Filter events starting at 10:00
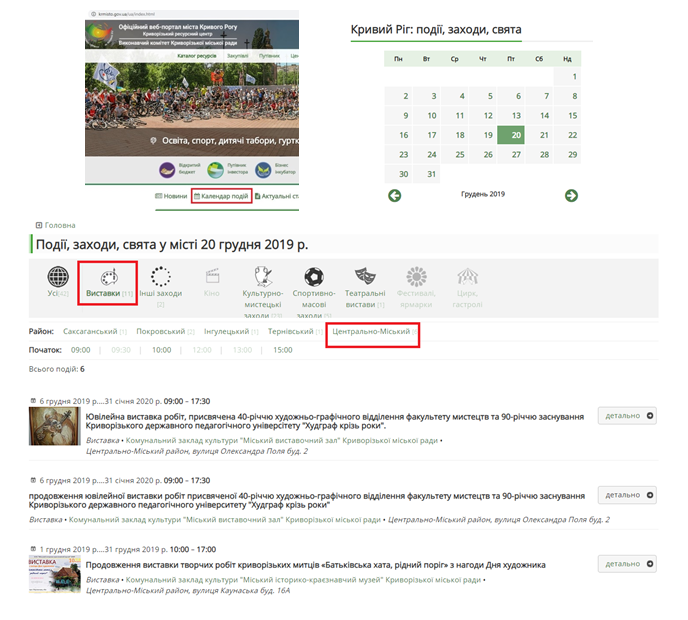 (x=161, y=350)
